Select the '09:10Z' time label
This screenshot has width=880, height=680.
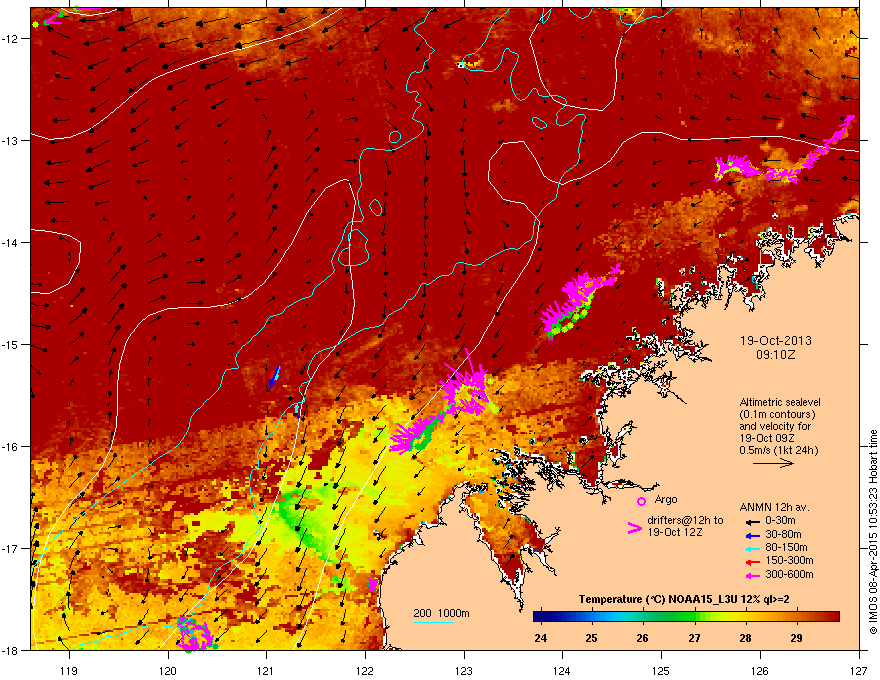(x=776, y=355)
